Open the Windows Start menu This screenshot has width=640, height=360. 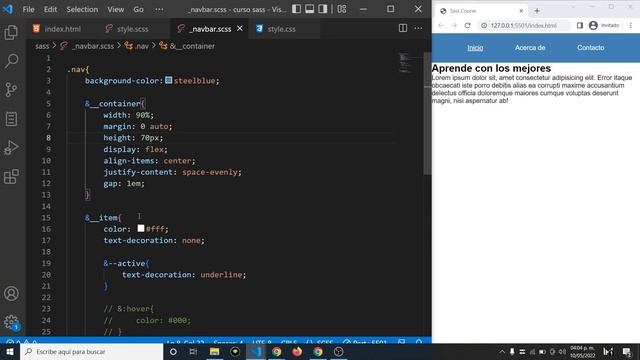[9, 351]
